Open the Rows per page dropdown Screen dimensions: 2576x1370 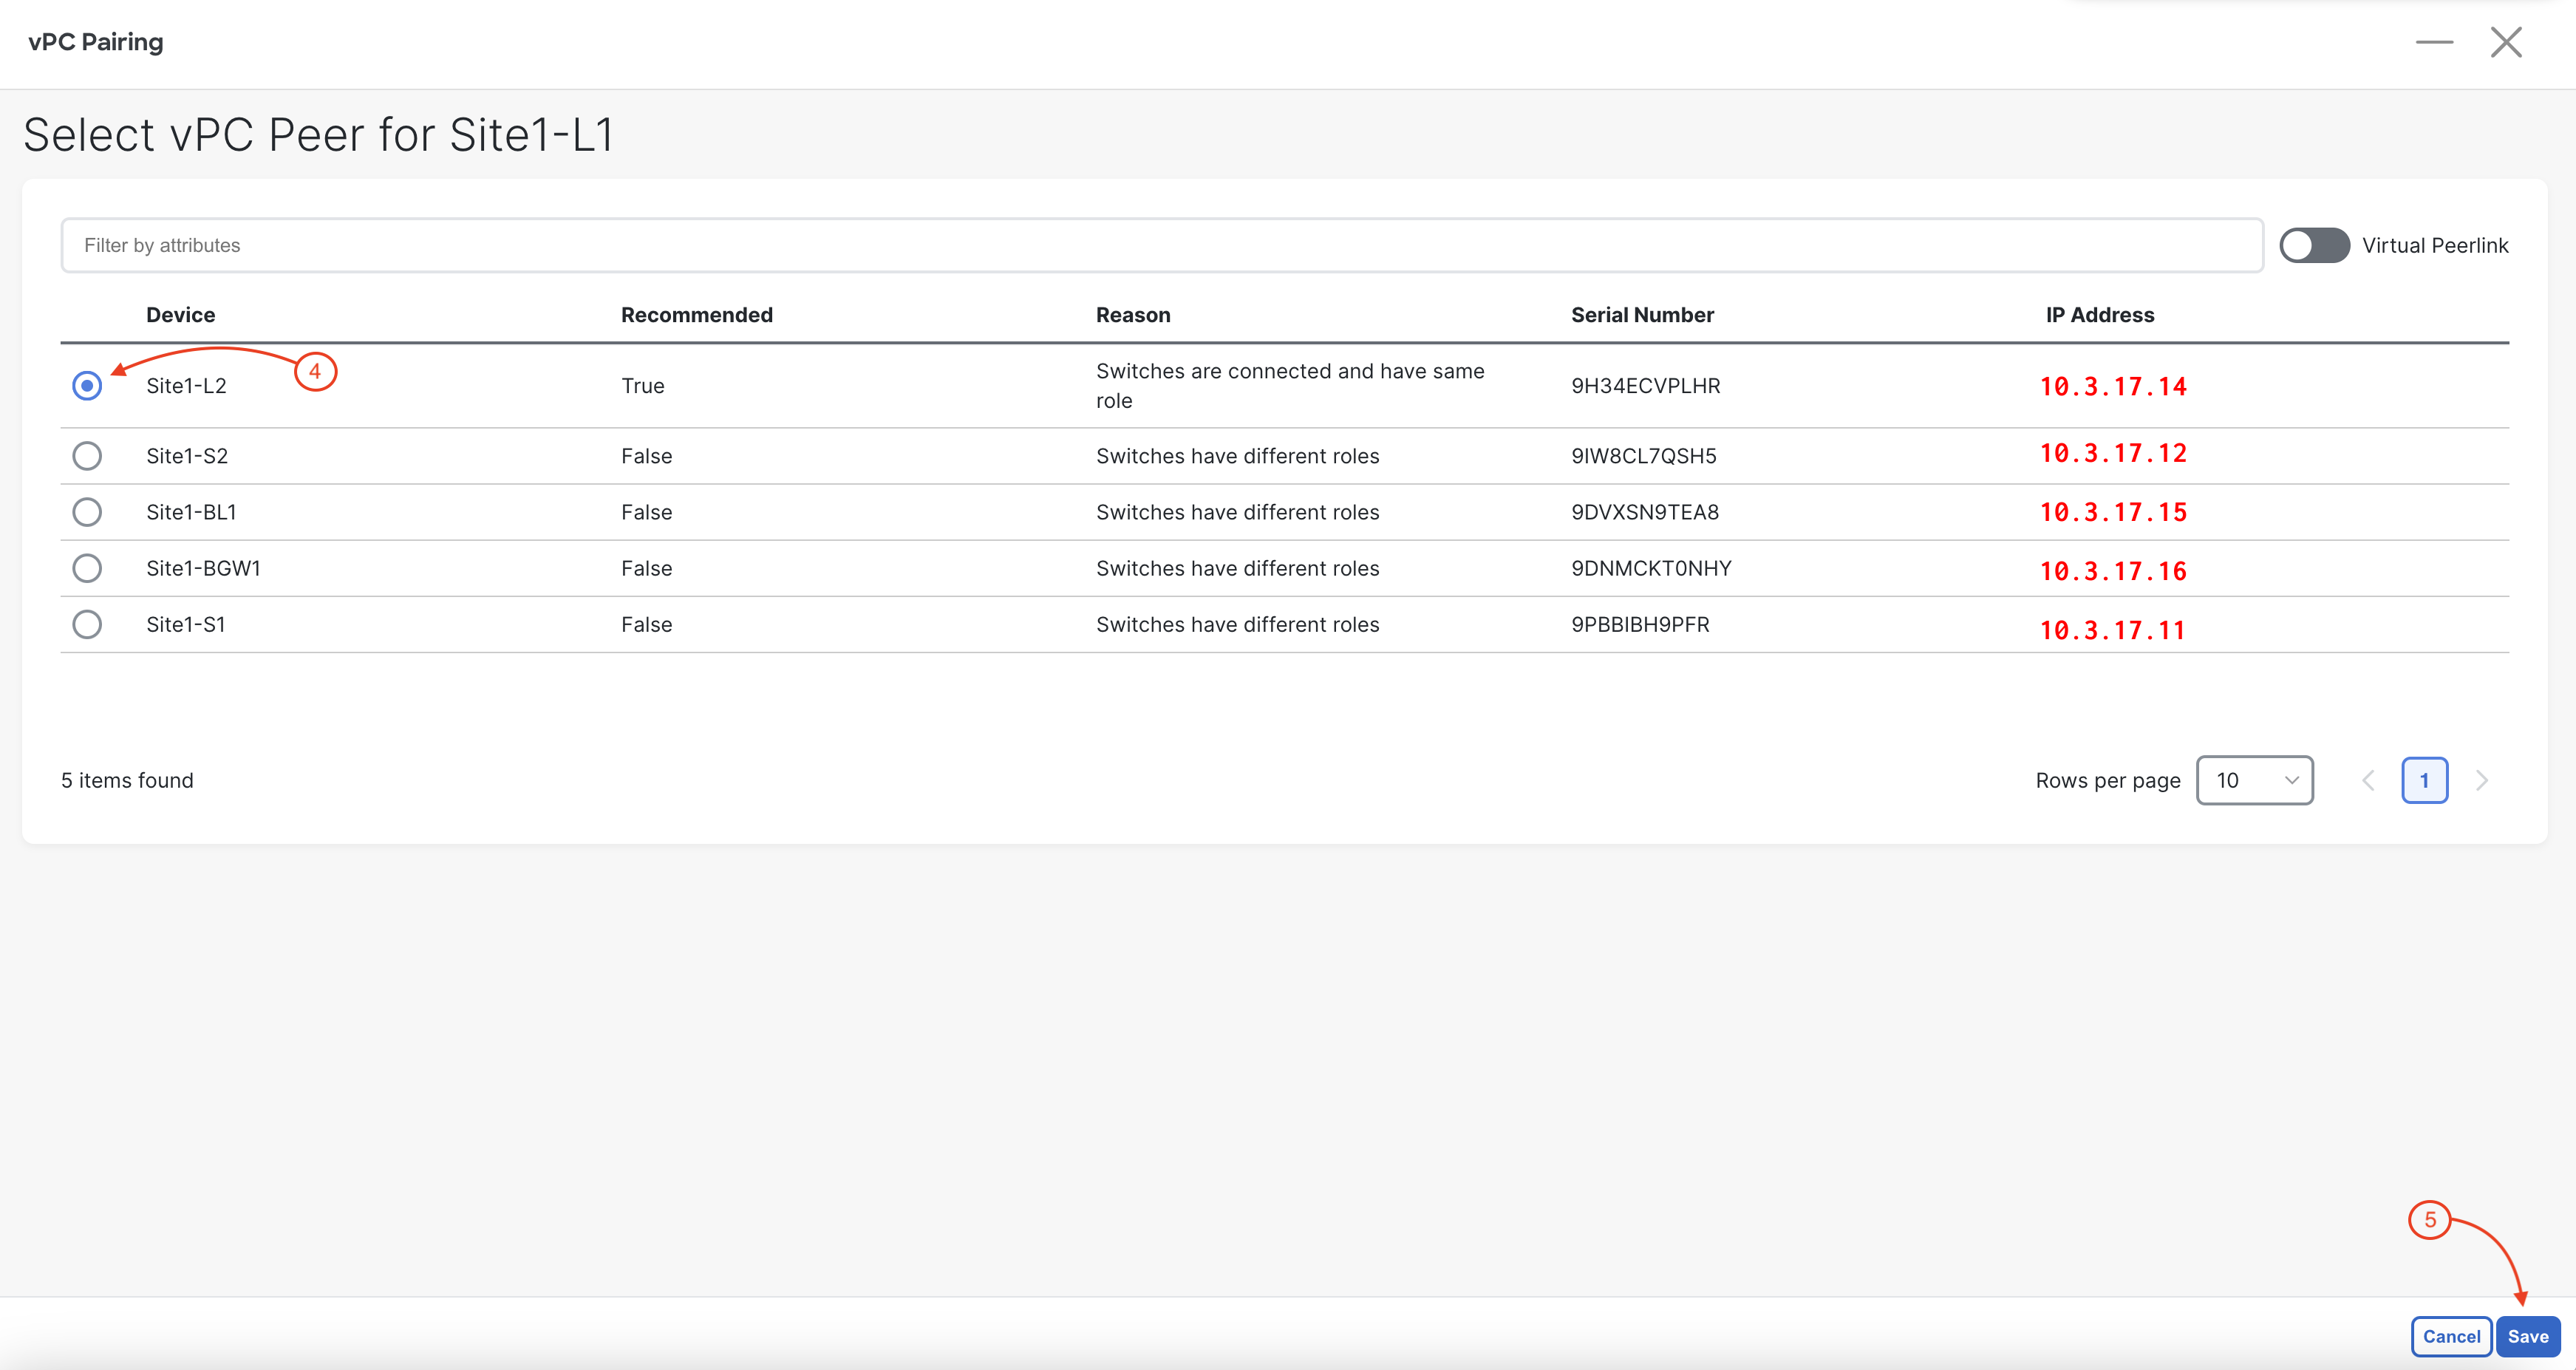2254,780
